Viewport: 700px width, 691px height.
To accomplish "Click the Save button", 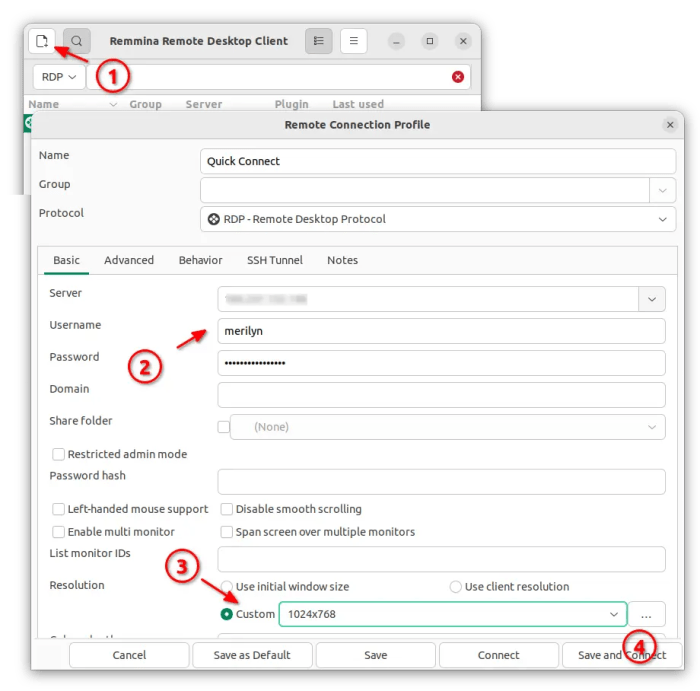I will point(375,655).
